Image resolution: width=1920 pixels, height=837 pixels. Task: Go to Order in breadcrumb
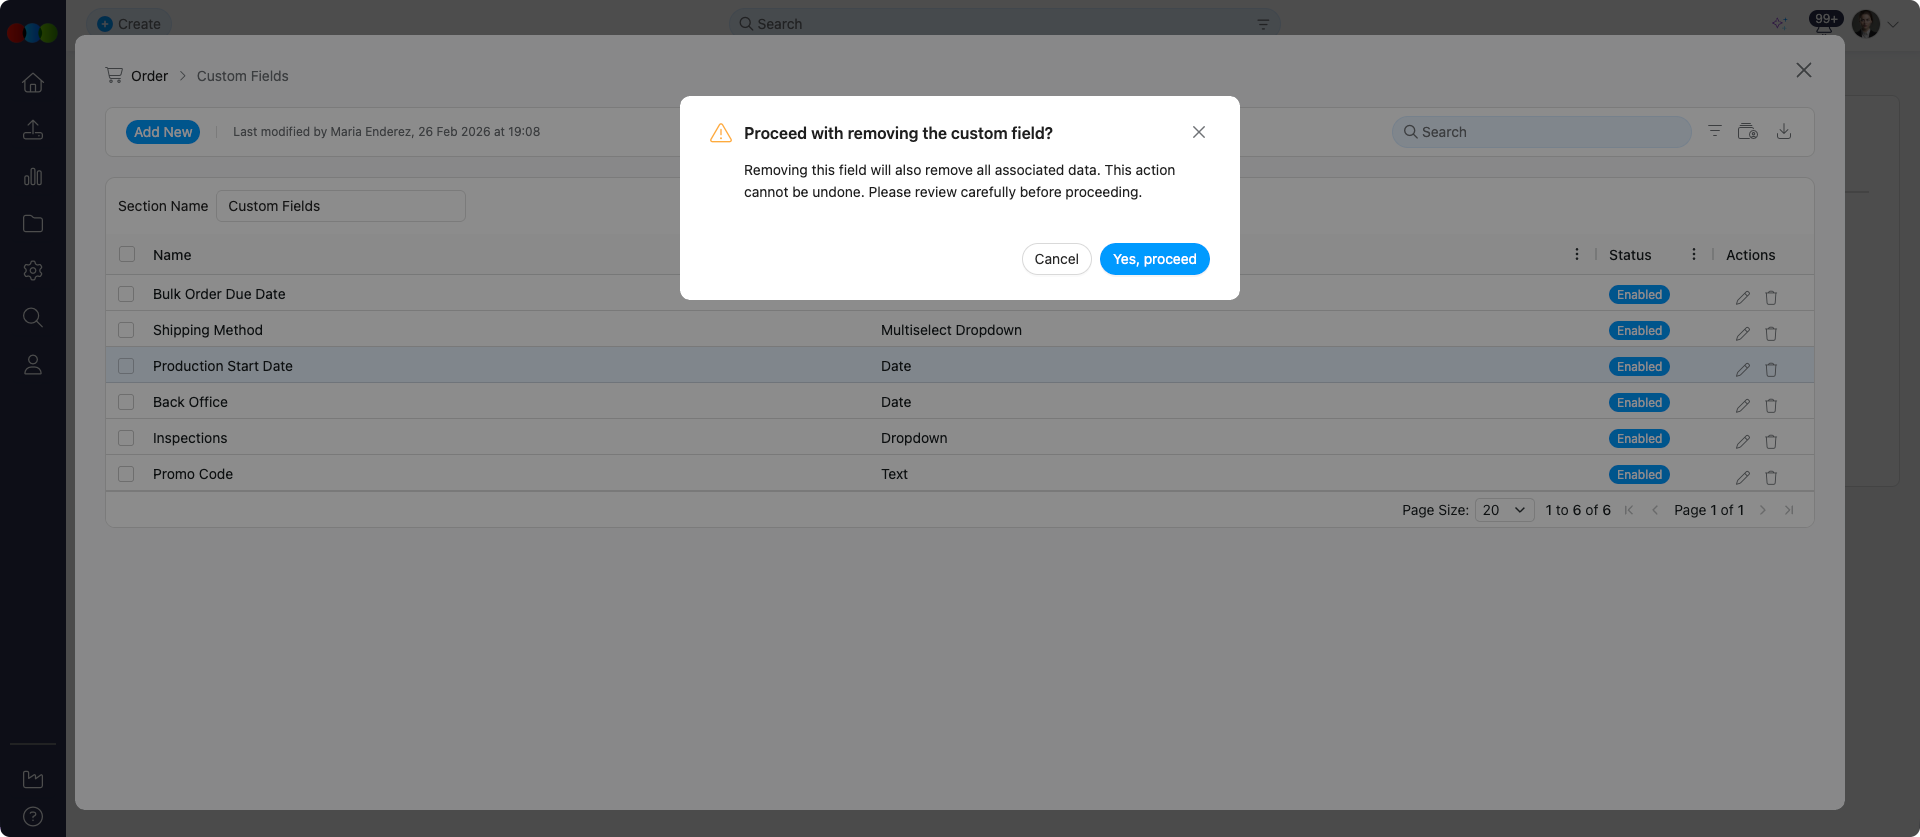click(x=149, y=76)
